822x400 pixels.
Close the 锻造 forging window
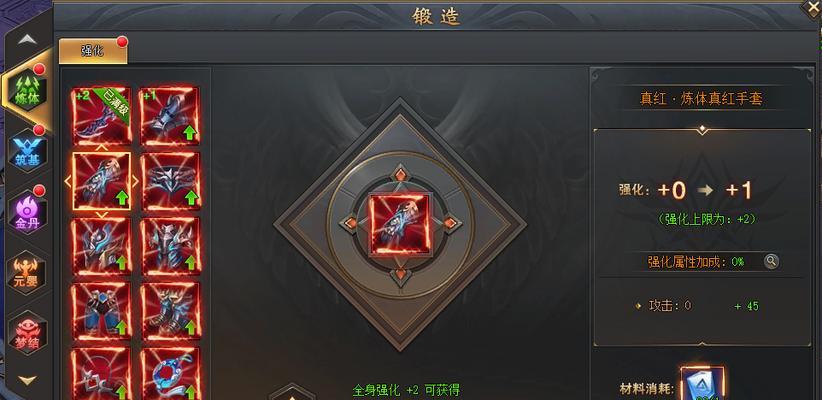[812, 9]
